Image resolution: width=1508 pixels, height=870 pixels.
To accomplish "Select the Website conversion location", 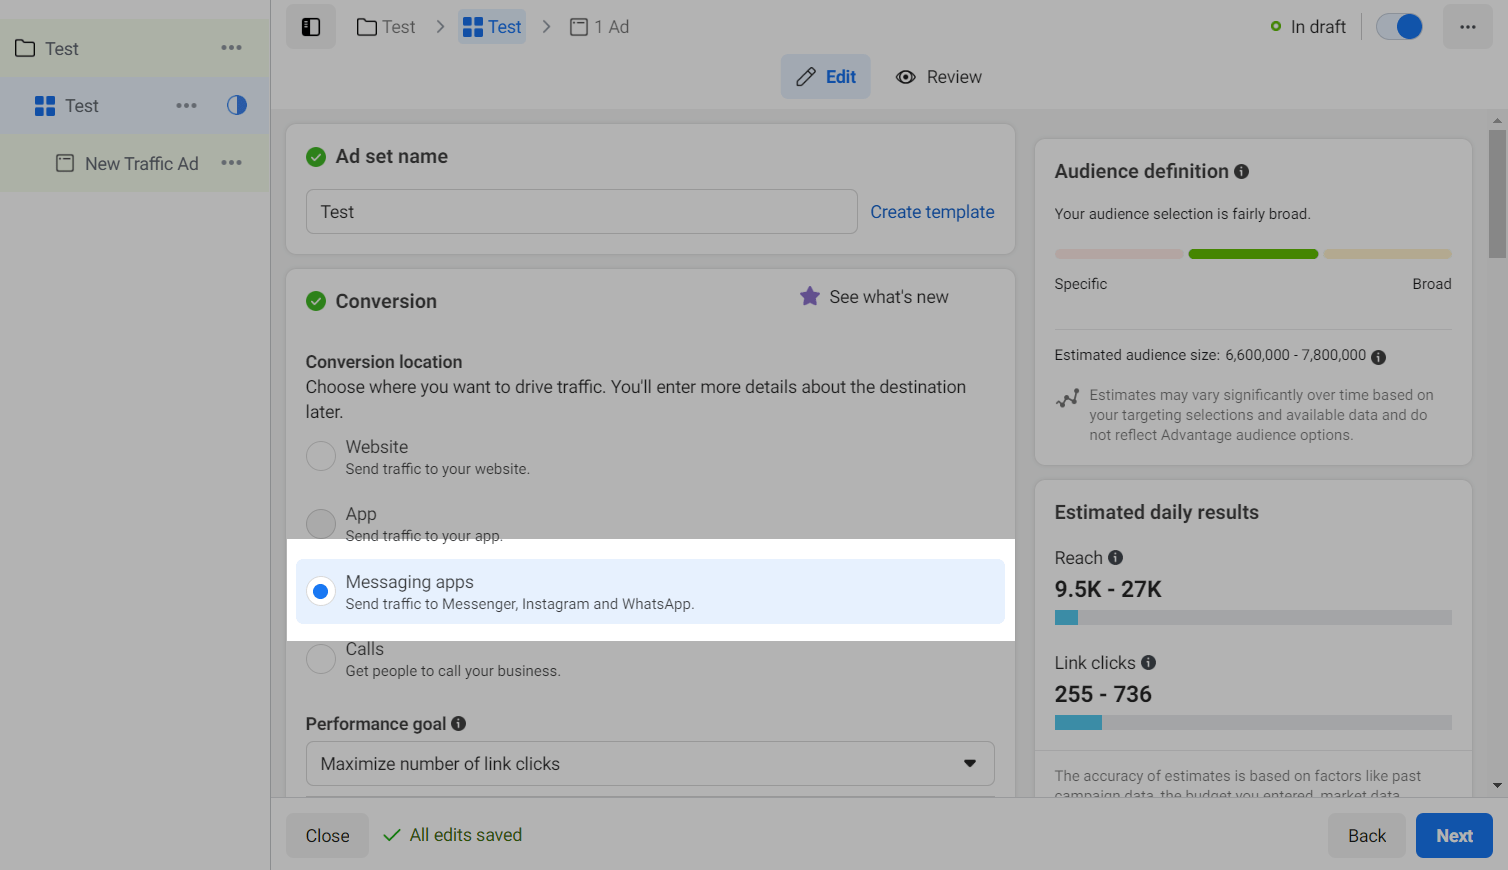I will (x=321, y=456).
